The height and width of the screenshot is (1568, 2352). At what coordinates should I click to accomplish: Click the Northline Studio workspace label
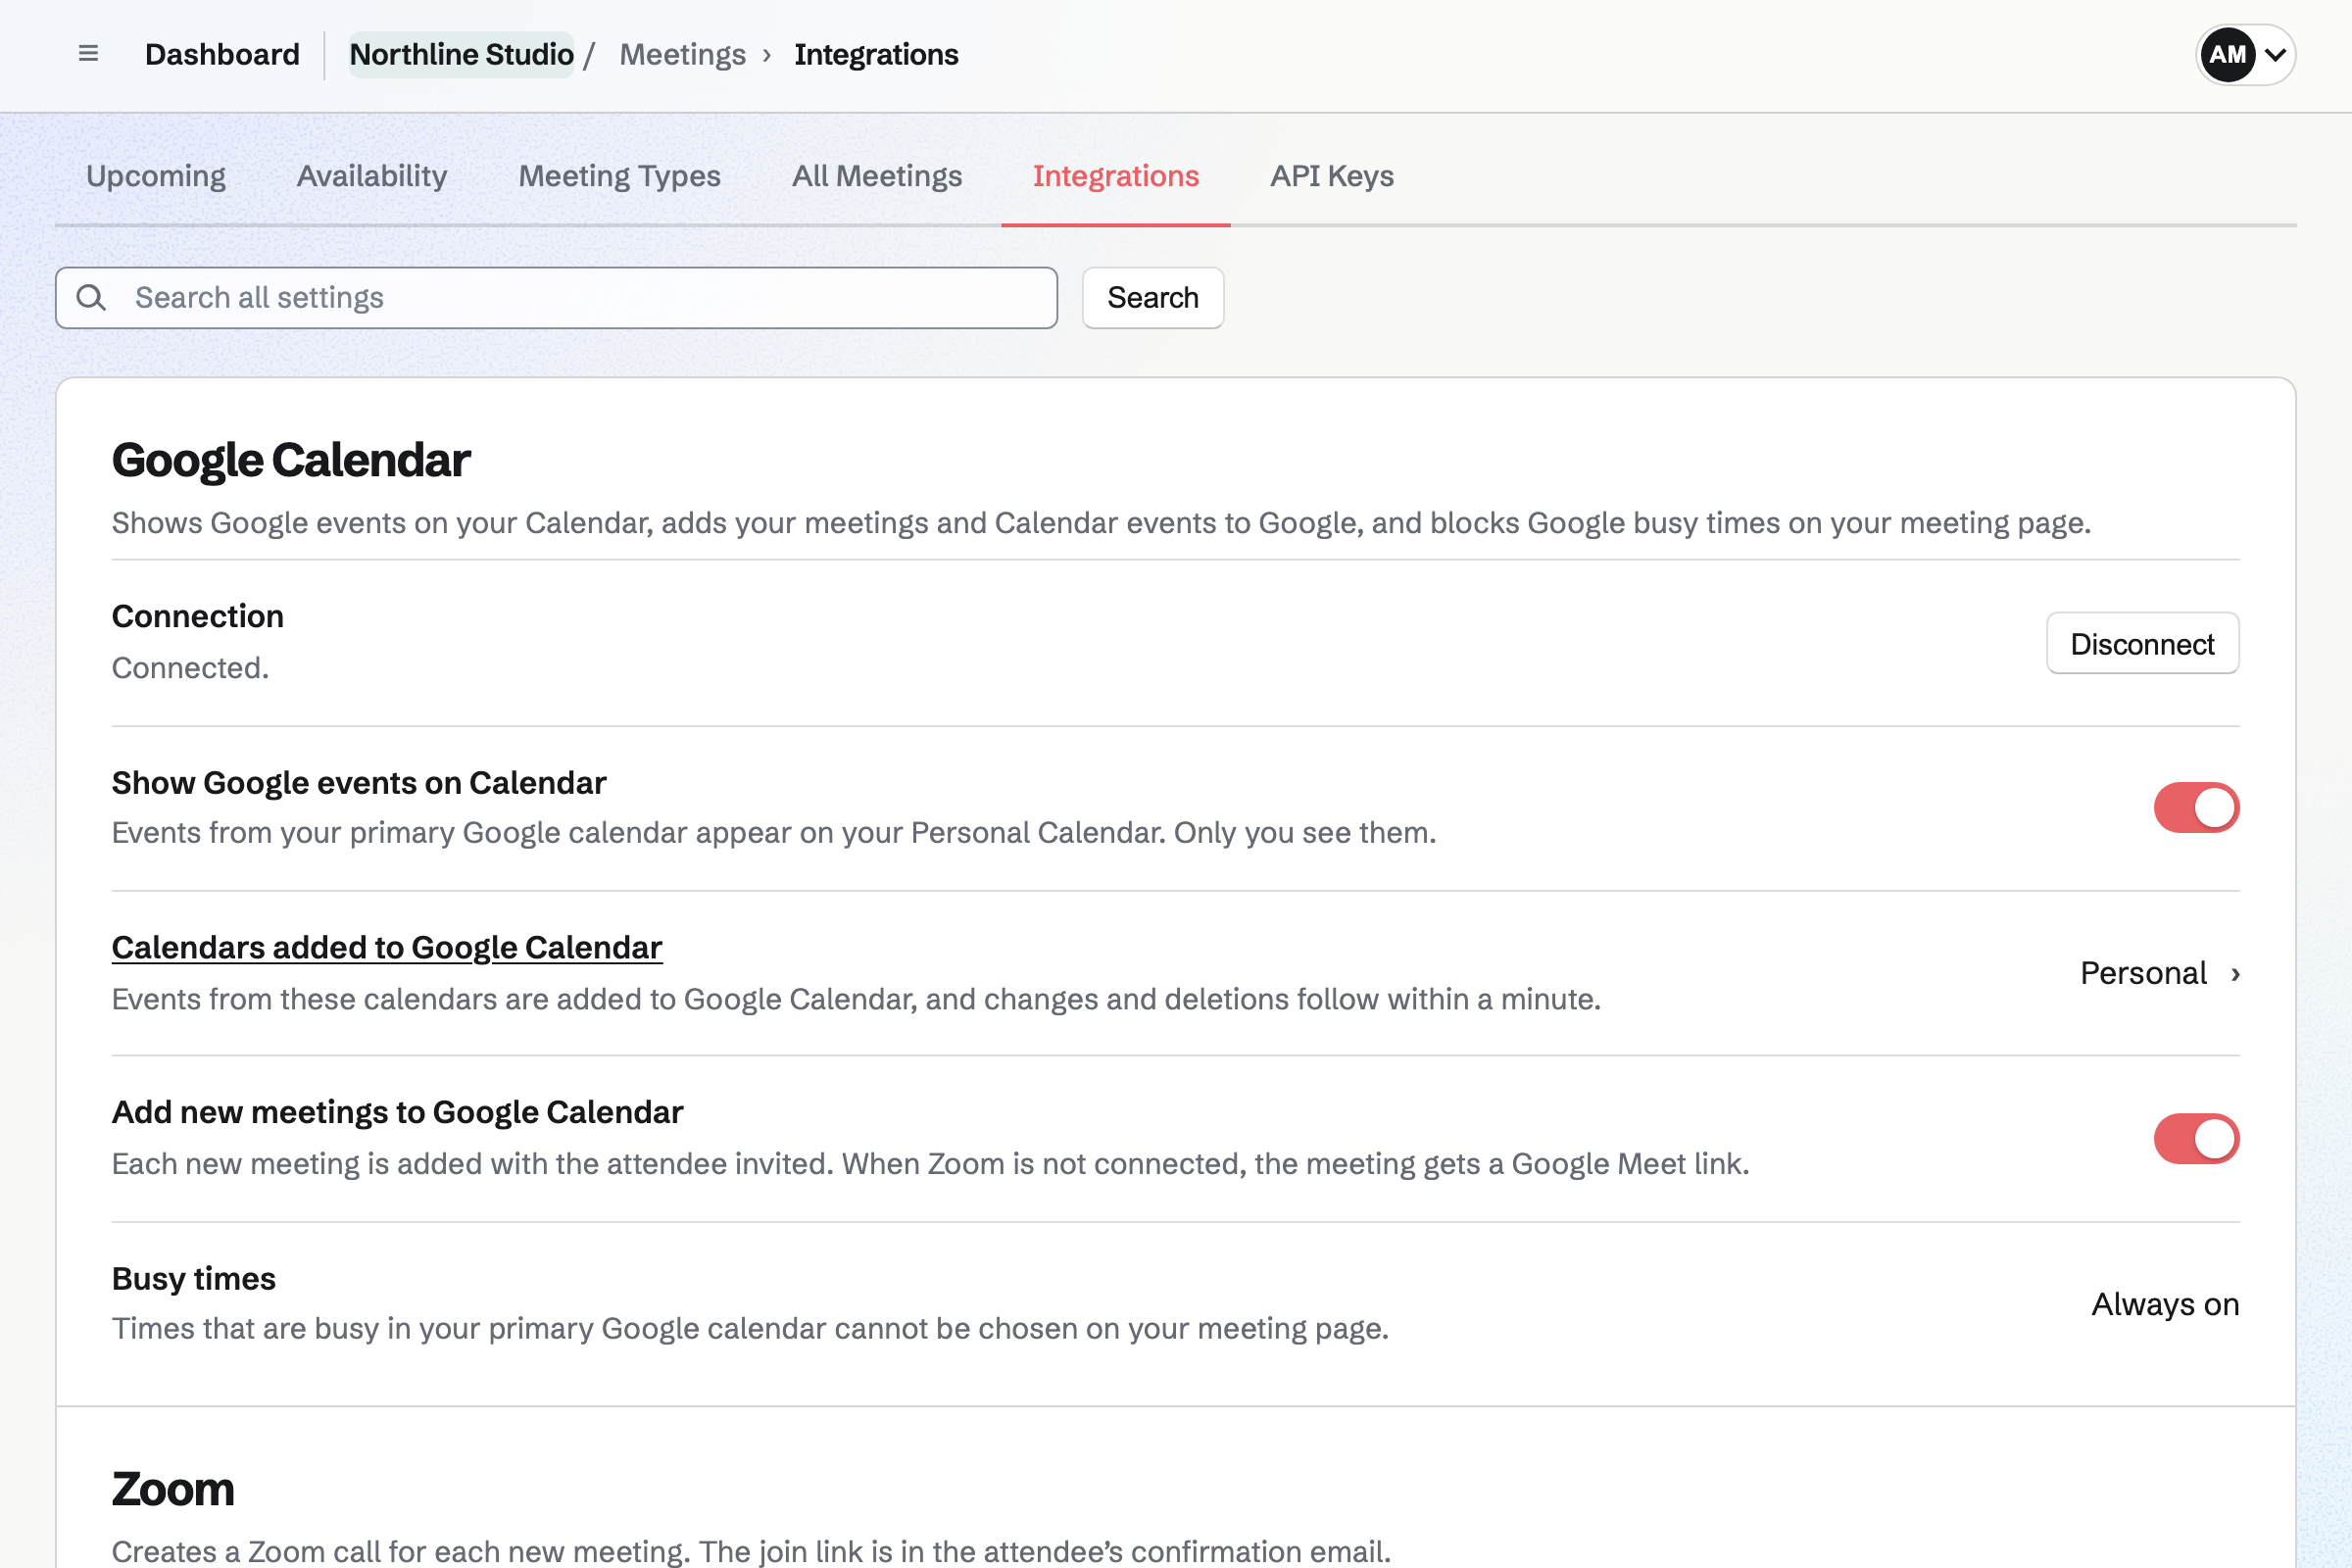pos(461,55)
